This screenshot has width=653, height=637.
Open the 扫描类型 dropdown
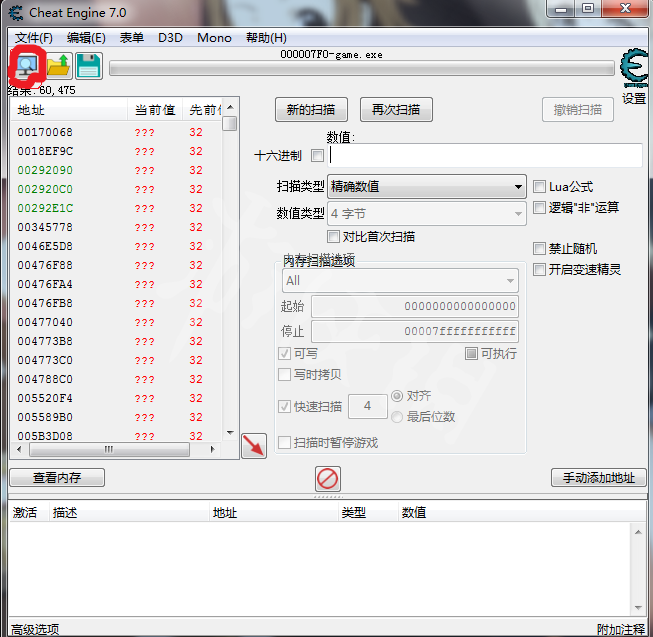426,187
